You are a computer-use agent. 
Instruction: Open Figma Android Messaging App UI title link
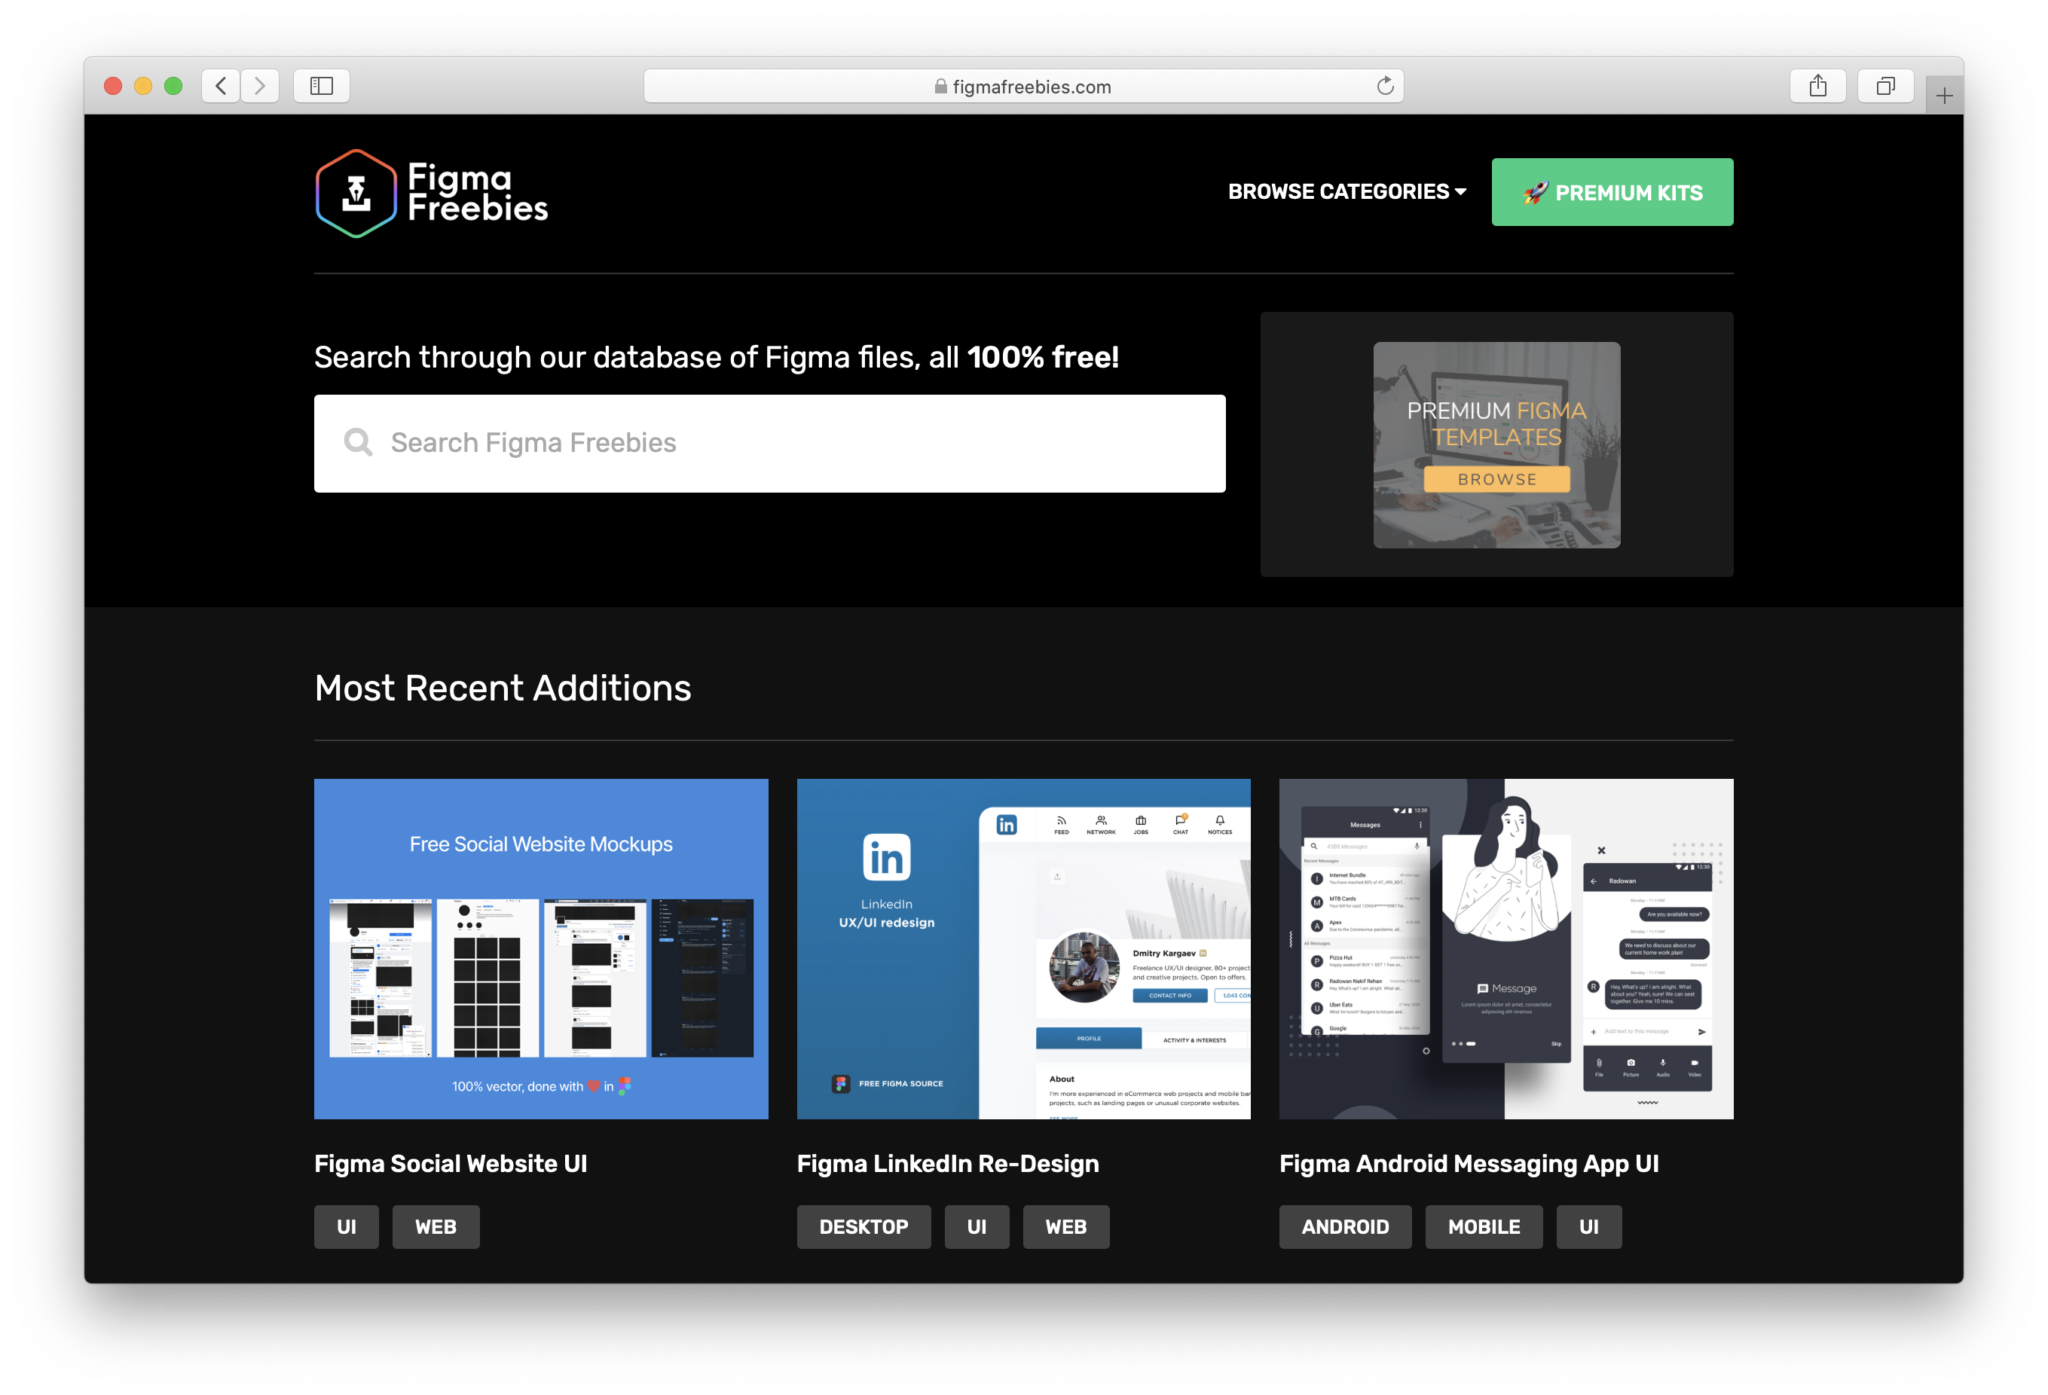pyautogui.click(x=1469, y=1164)
